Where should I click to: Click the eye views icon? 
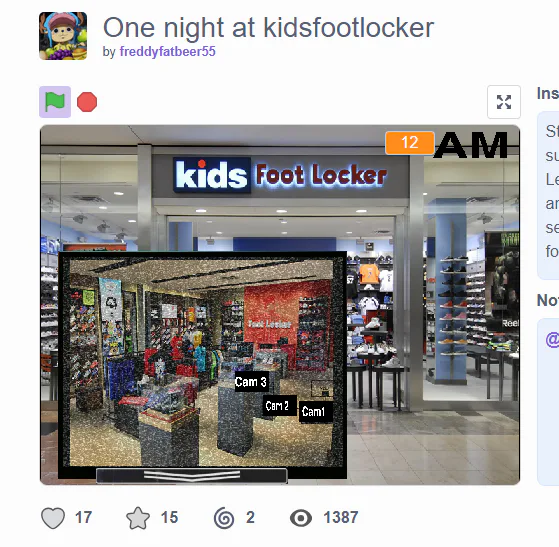coord(301,518)
